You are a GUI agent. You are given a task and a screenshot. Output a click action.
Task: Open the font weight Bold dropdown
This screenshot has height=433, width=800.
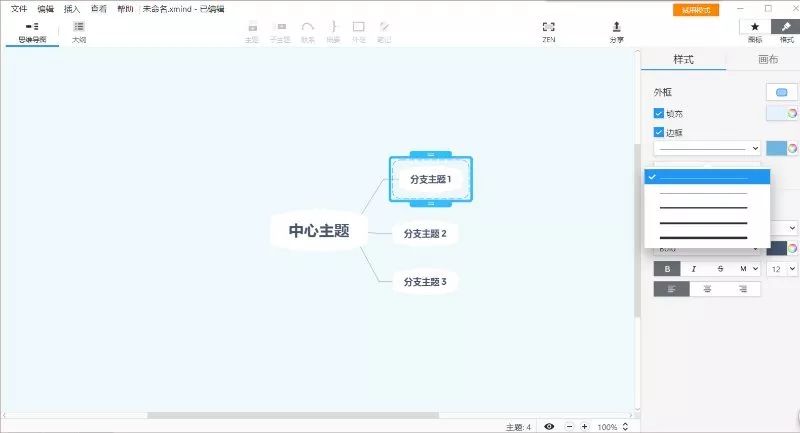click(x=707, y=249)
